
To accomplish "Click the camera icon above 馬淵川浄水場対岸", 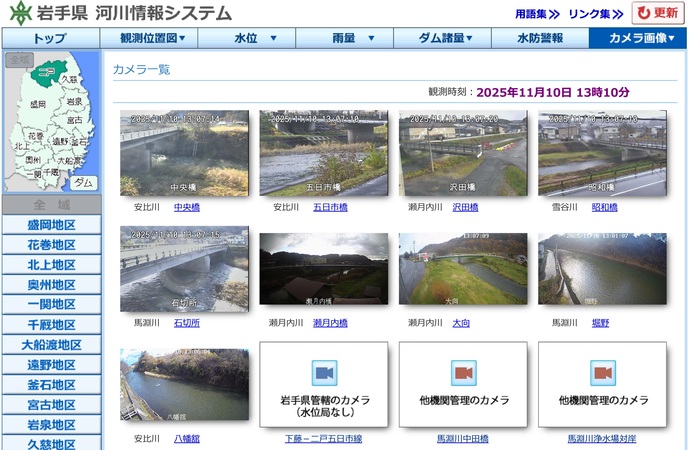I will tap(603, 373).
